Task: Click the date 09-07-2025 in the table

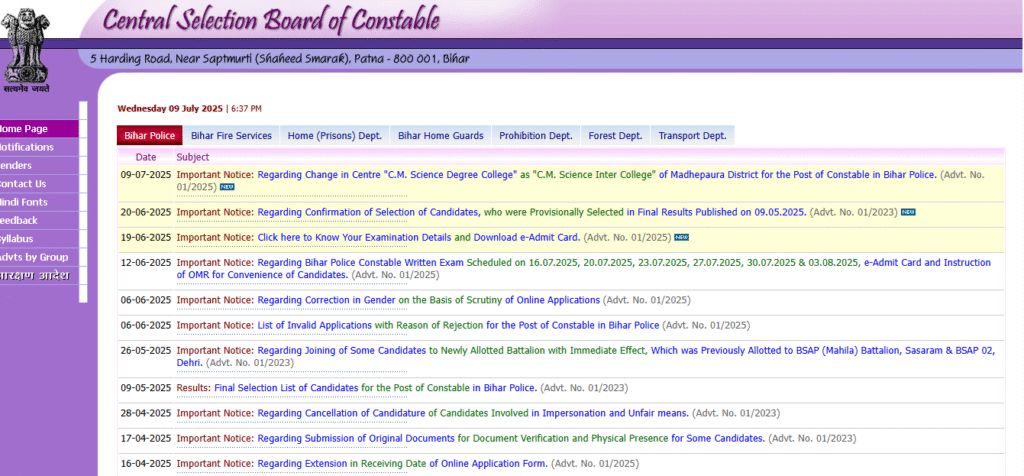Action: point(146,175)
